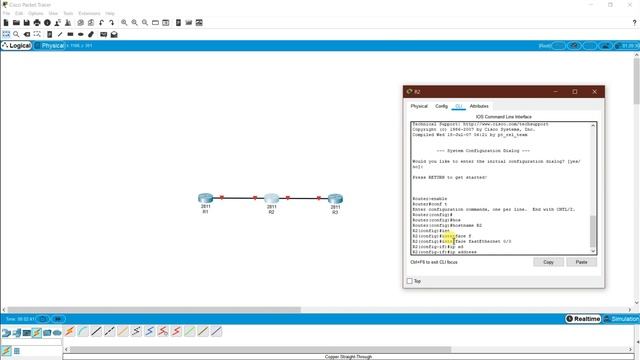
Task: Add a Complex PDU with open envelope
Action: tap(114, 34)
